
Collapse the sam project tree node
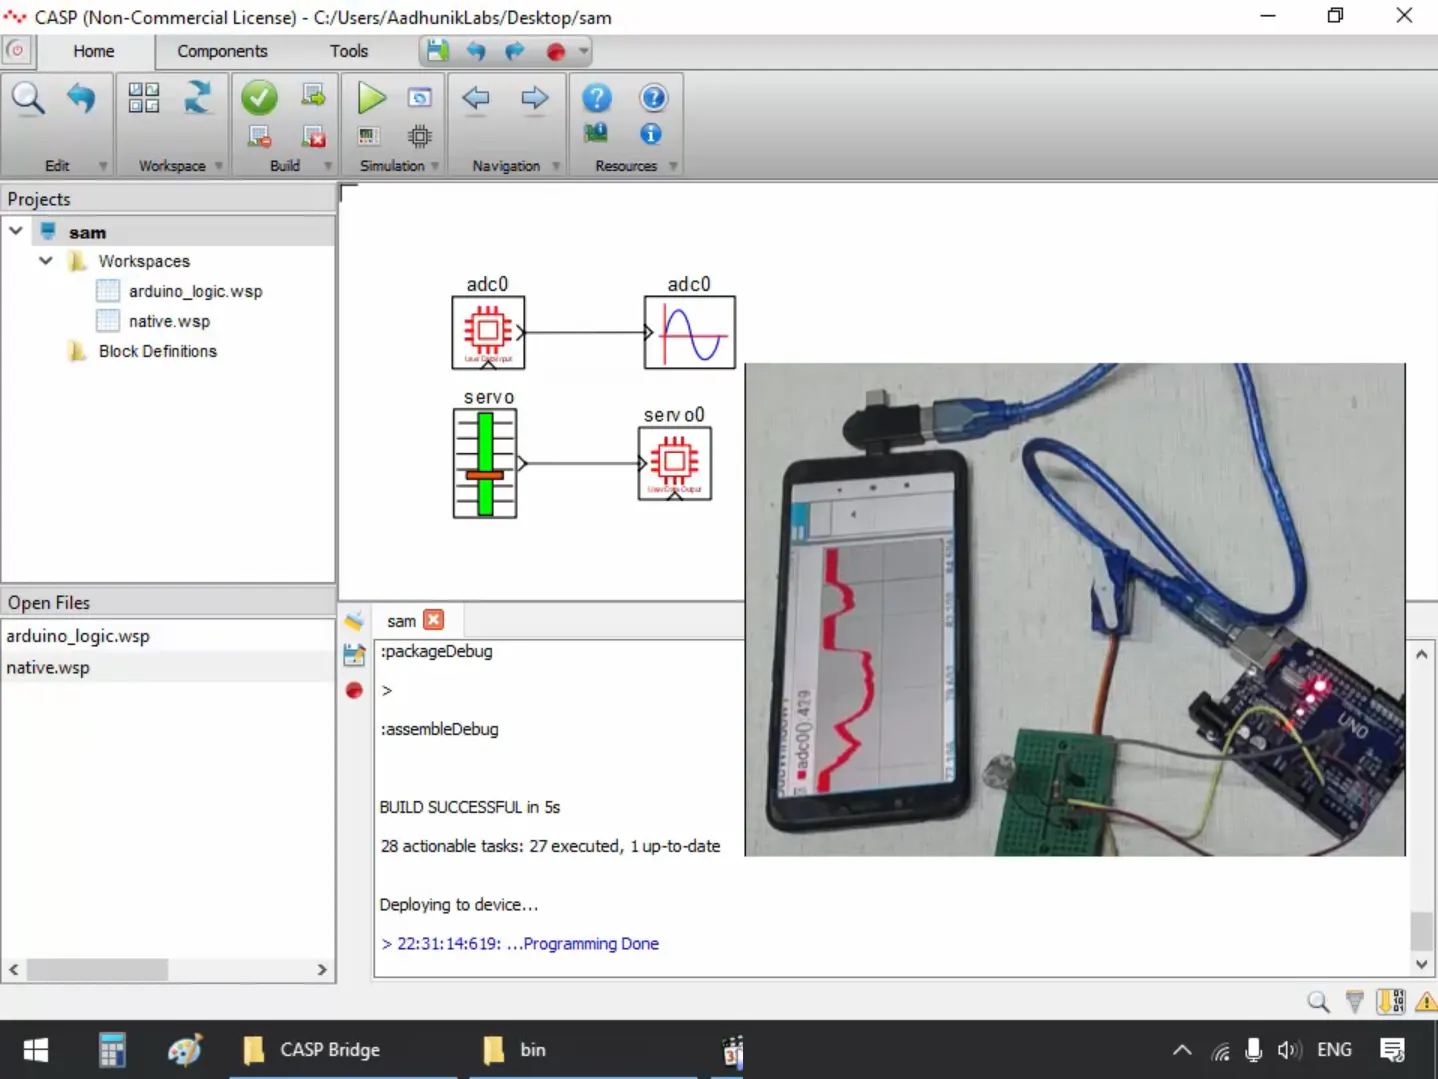coord(15,230)
